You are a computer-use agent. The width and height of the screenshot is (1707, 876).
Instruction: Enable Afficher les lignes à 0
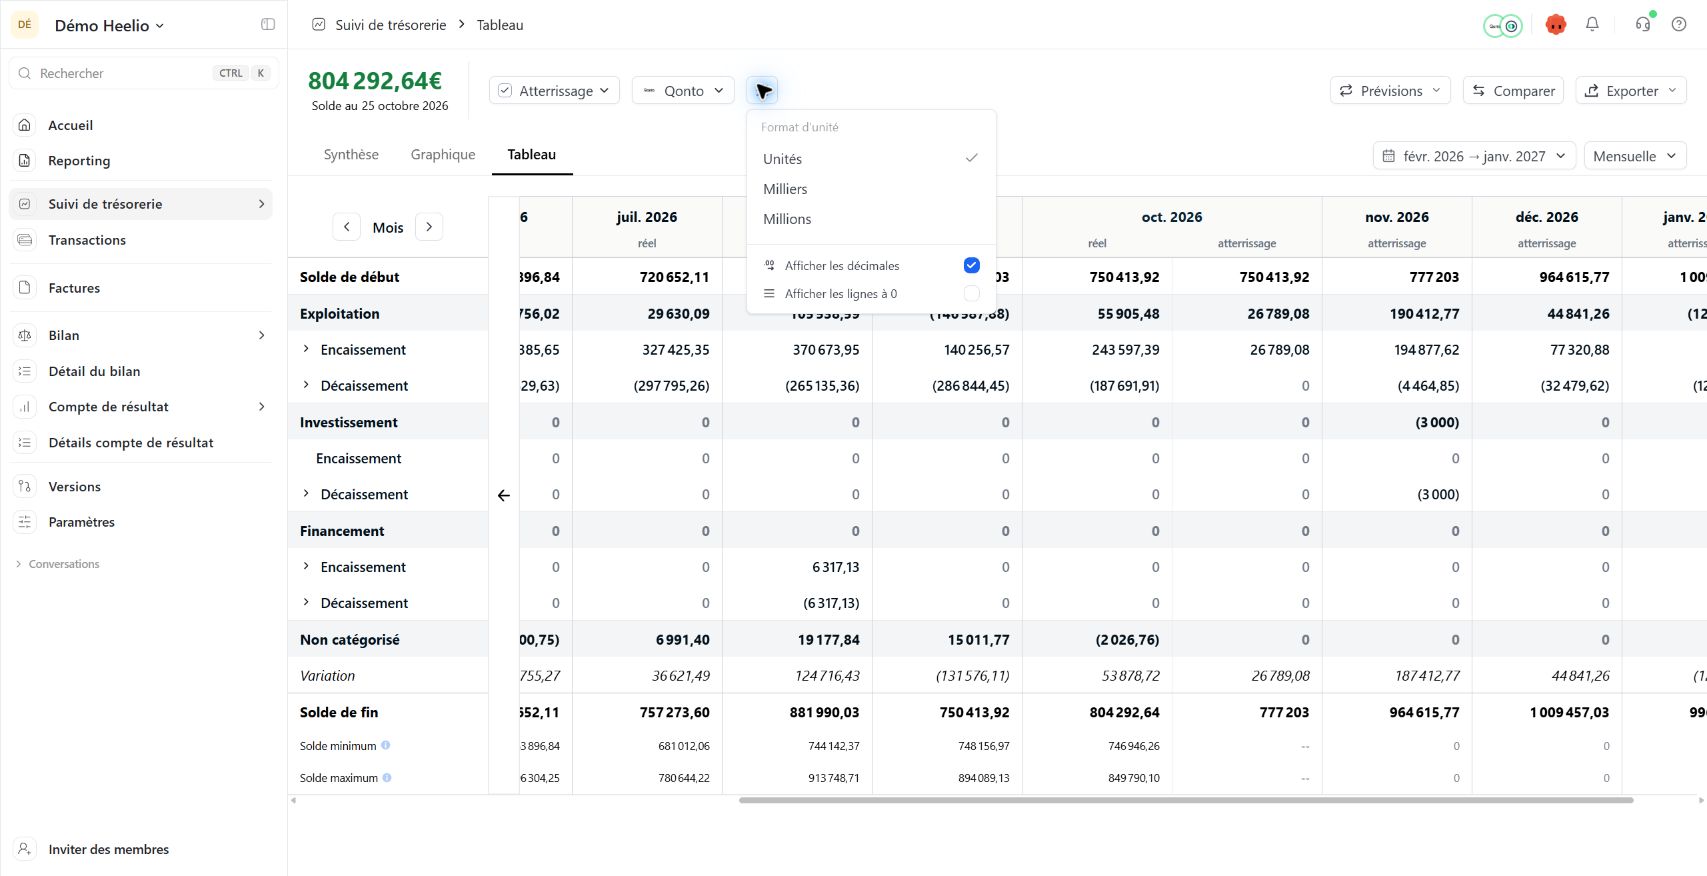click(x=971, y=293)
